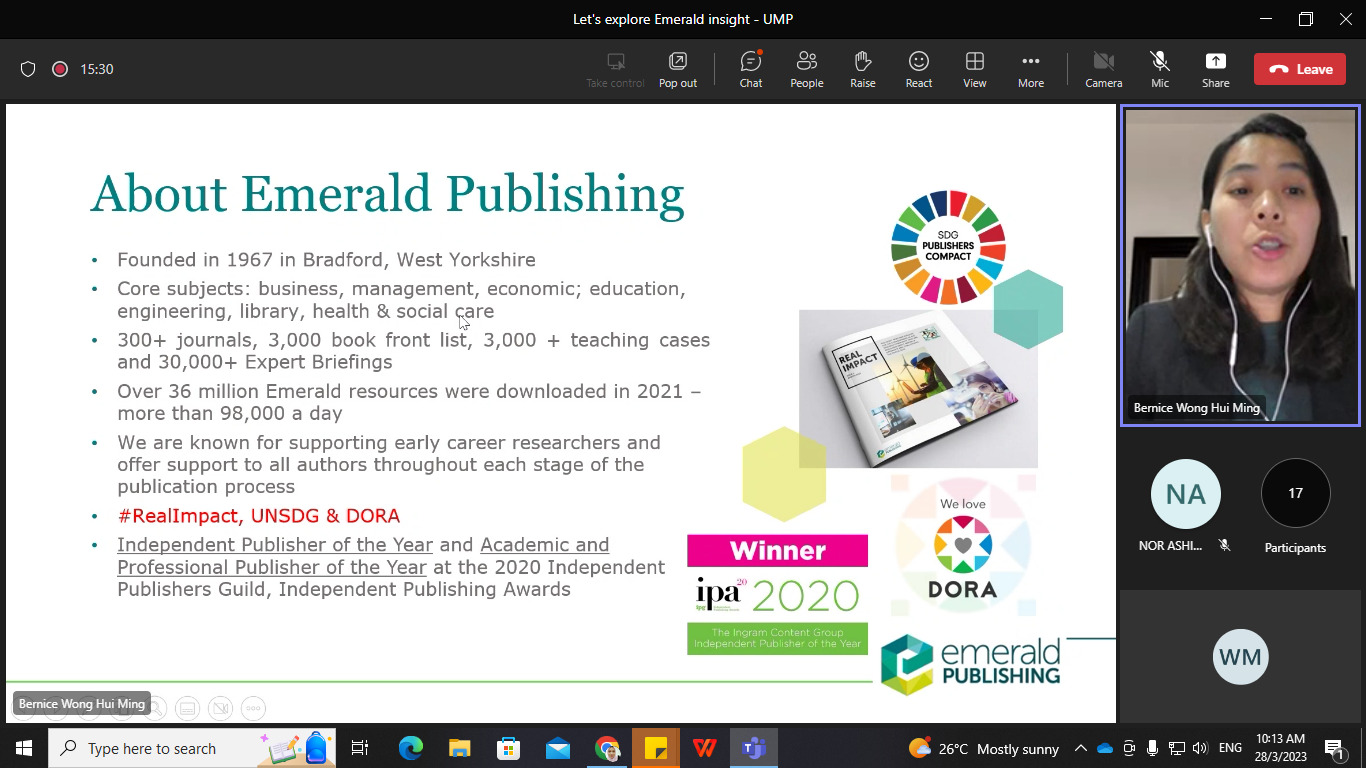Click Academic and Professional Publisher link

pyautogui.click(x=363, y=556)
